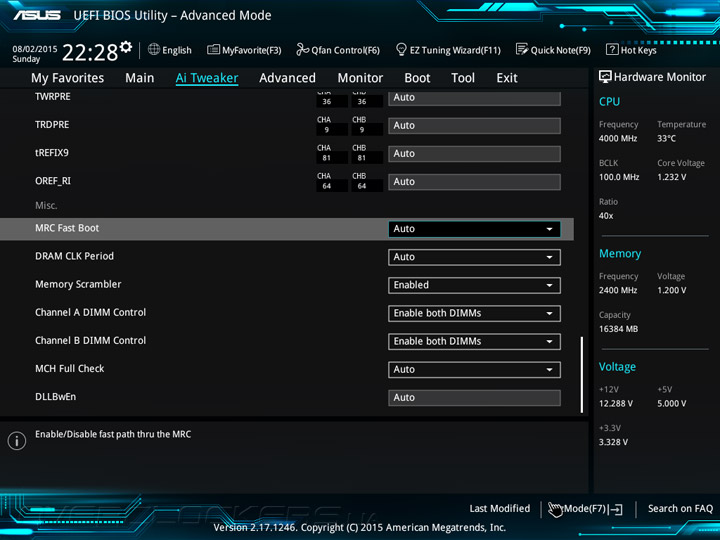Image resolution: width=720 pixels, height=540 pixels.
Task: Open the Tool tab
Action: pos(463,78)
